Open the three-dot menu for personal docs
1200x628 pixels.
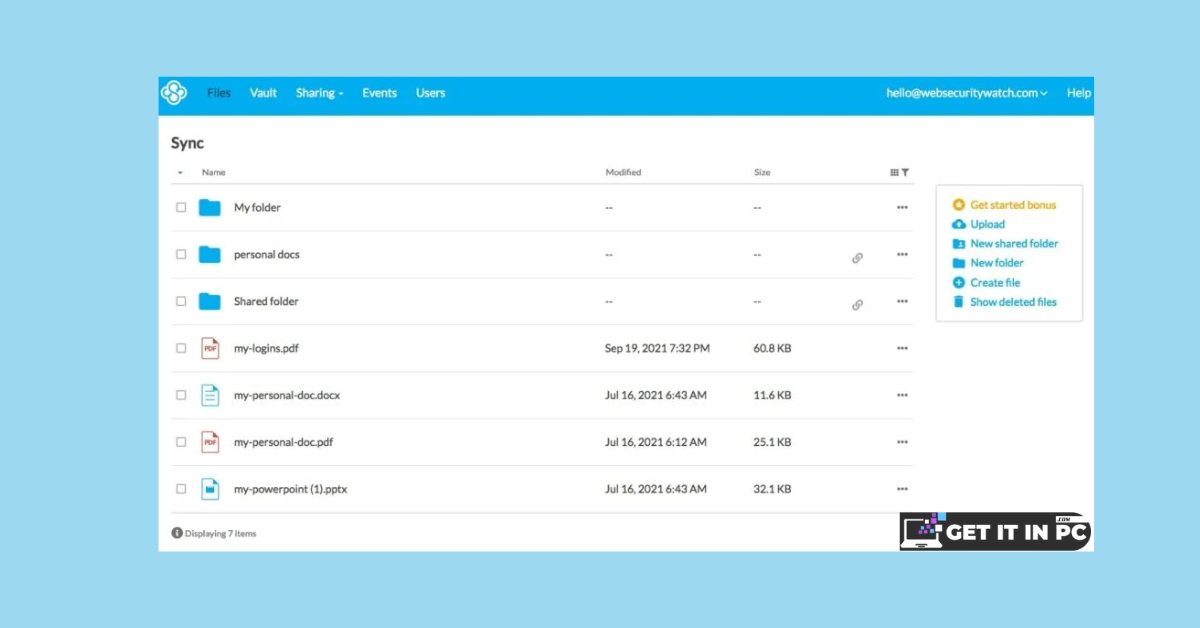[902, 255]
